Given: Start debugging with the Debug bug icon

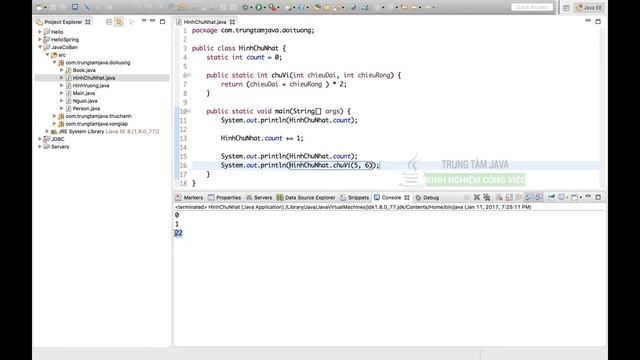Looking at the screenshot, I should 245,7.
